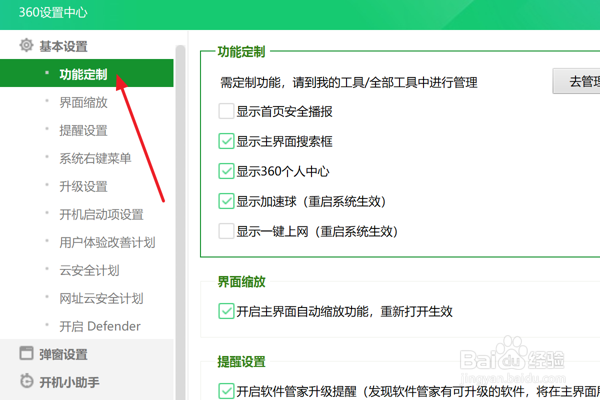Click the 功能定制 group heading
This screenshot has height=400, width=600.
[241, 51]
